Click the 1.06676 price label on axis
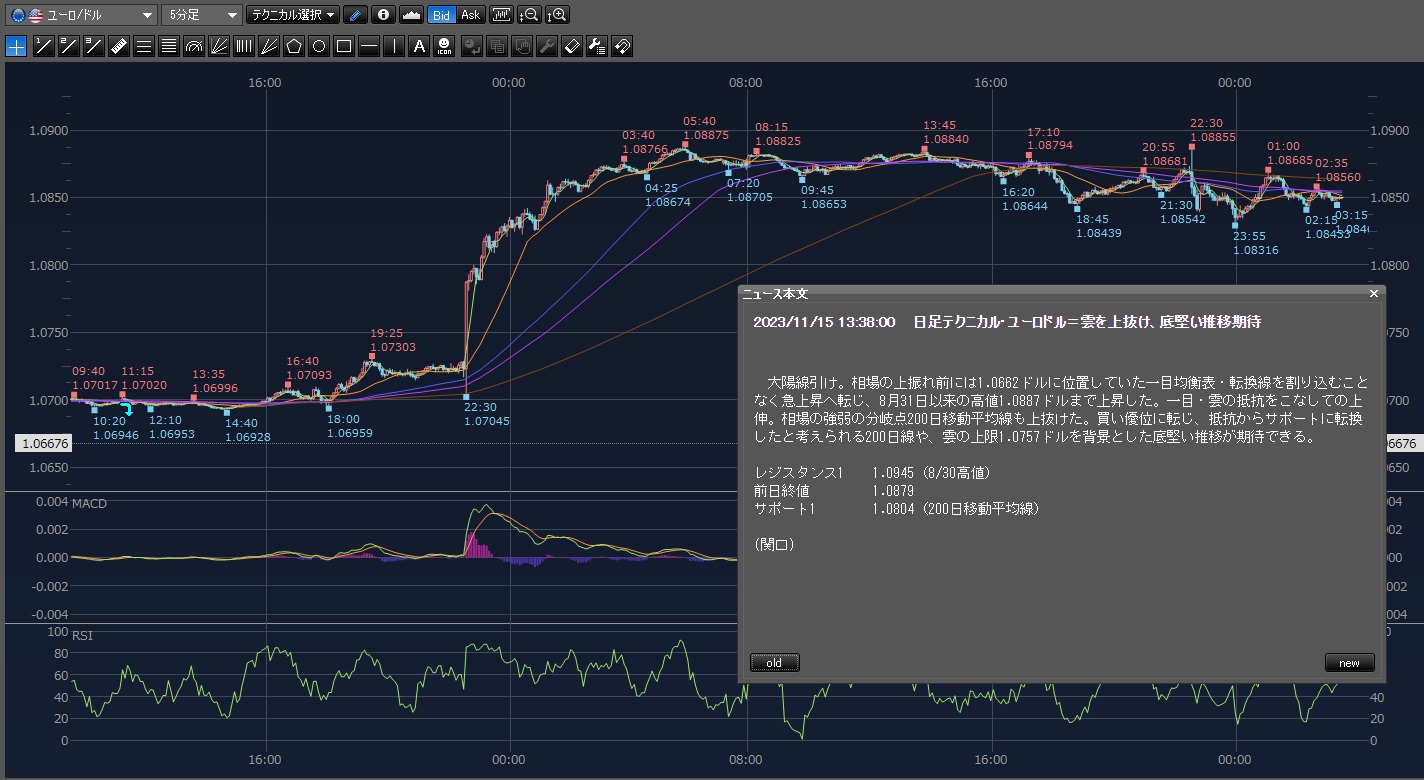Screen dimensions: 1424x780 [42, 443]
